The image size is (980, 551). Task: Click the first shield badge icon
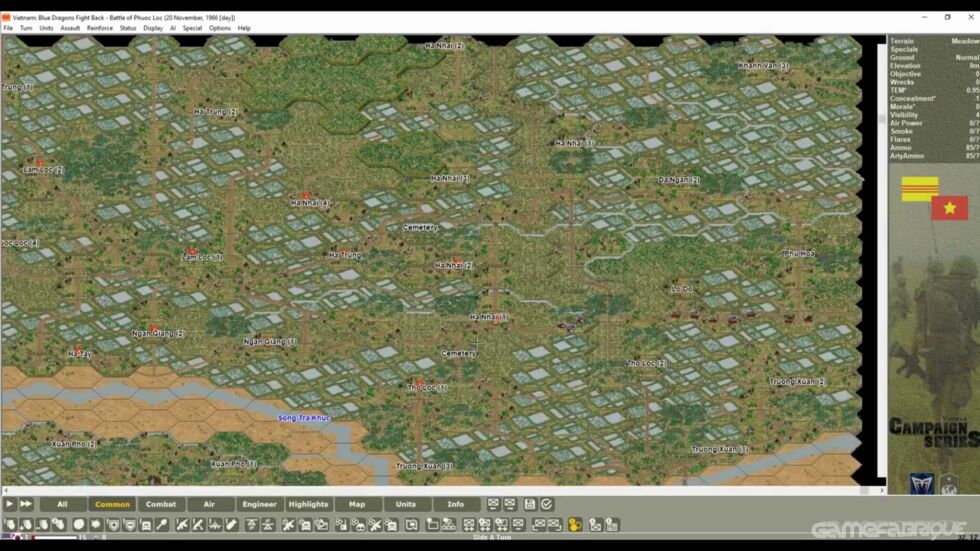(x=114, y=525)
